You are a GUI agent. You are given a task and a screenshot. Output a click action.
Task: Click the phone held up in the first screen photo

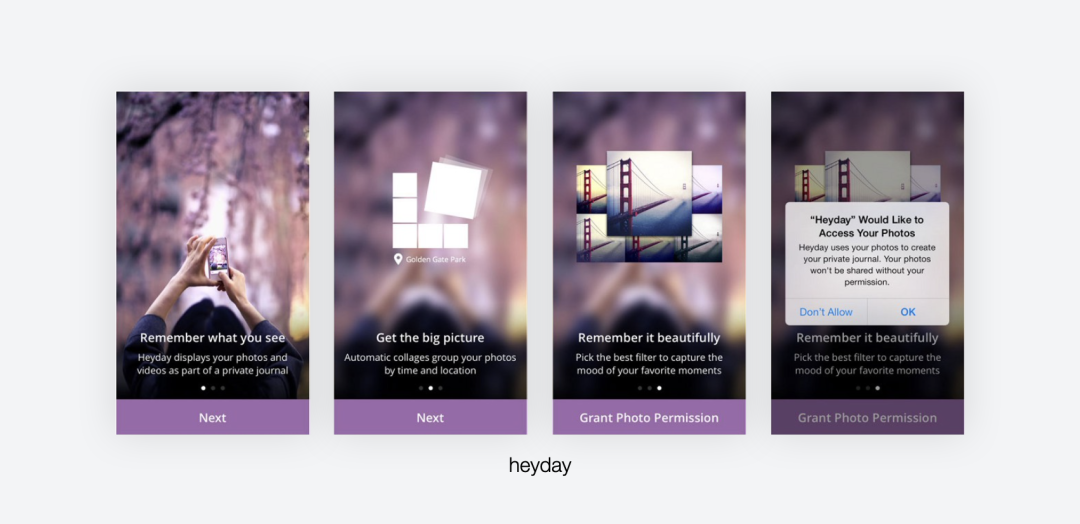[x=218, y=257]
